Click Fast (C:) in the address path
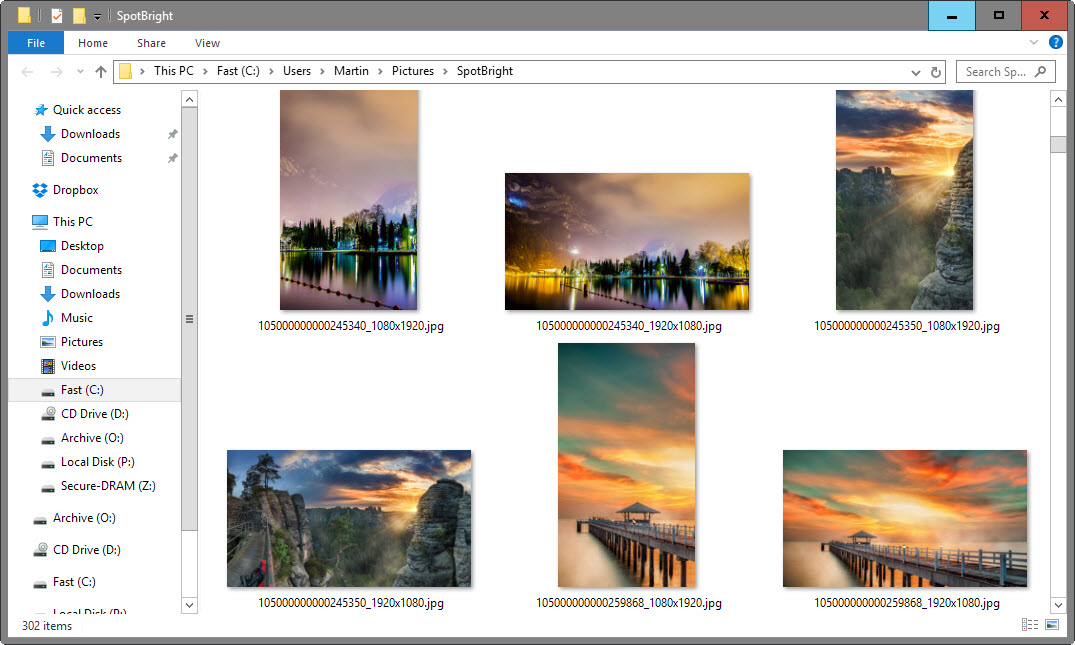This screenshot has height=645, width=1075. point(238,71)
